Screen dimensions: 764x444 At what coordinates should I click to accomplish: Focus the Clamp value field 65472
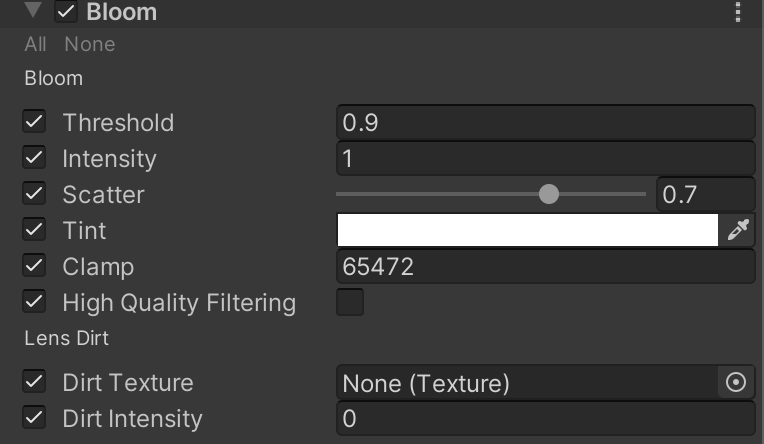point(546,266)
